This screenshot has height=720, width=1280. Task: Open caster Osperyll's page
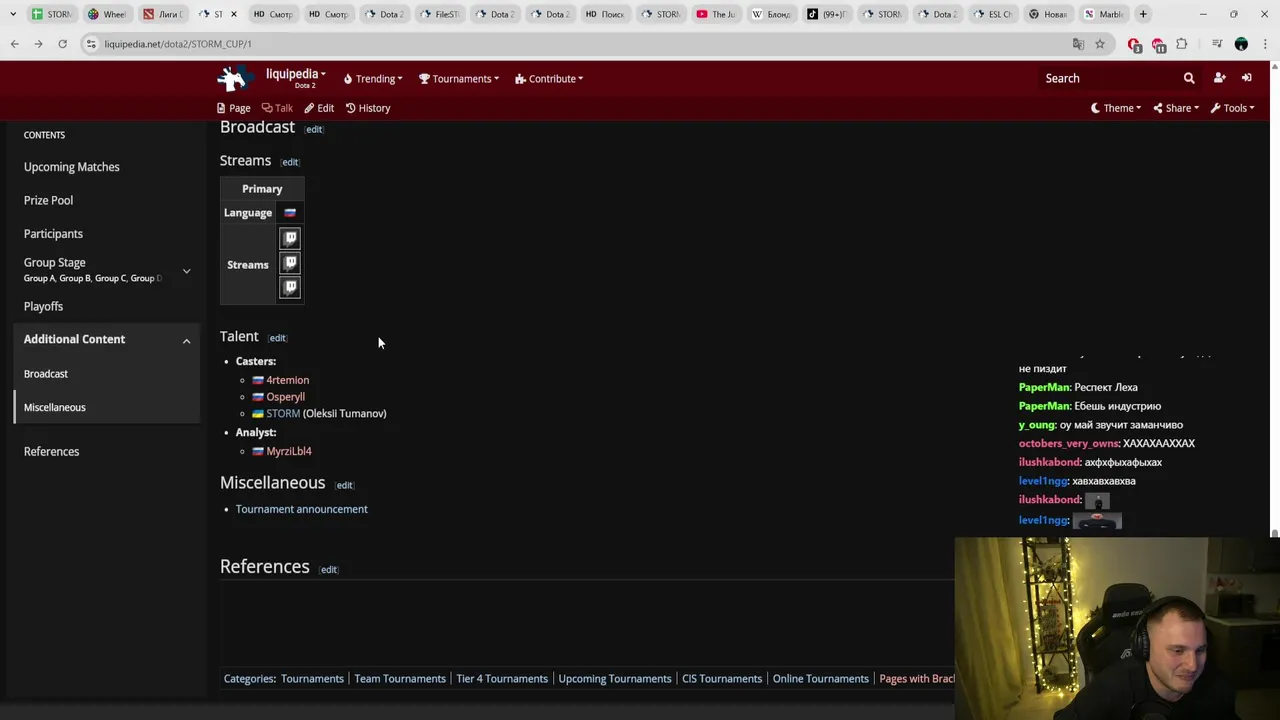[285, 397]
